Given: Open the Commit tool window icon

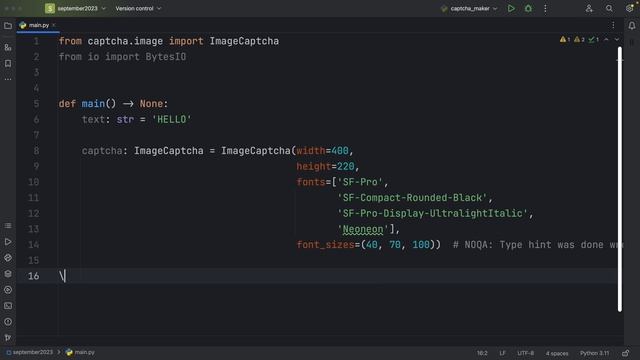Looking at the screenshot, I should click(x=8, y=47).
